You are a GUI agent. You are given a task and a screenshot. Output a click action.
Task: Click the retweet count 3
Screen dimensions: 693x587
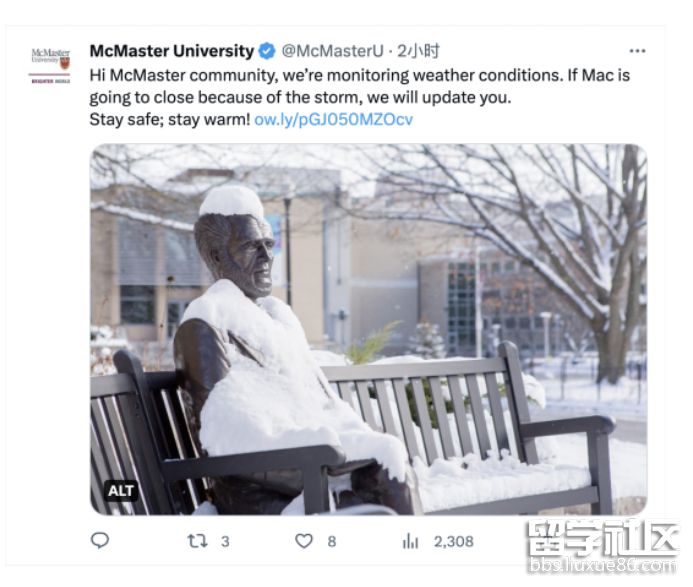tap(225, 541)
